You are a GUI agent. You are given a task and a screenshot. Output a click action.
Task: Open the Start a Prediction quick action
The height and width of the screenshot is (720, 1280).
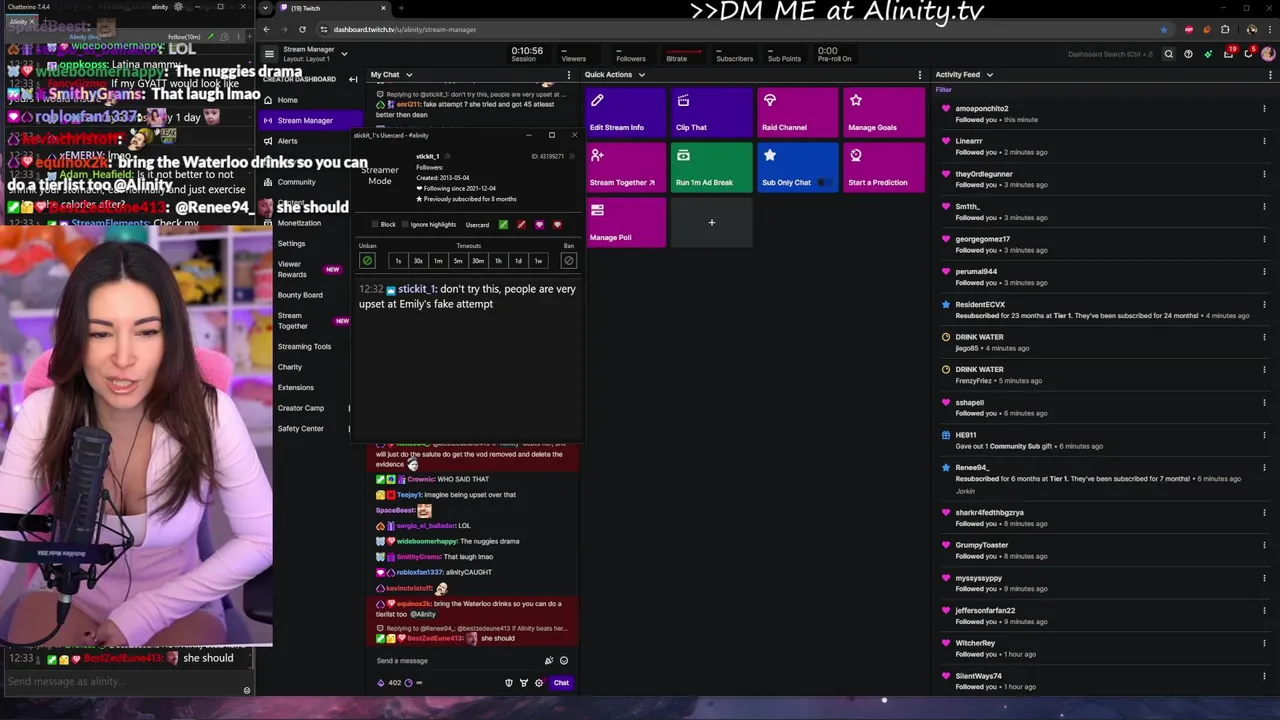(885, 167)
